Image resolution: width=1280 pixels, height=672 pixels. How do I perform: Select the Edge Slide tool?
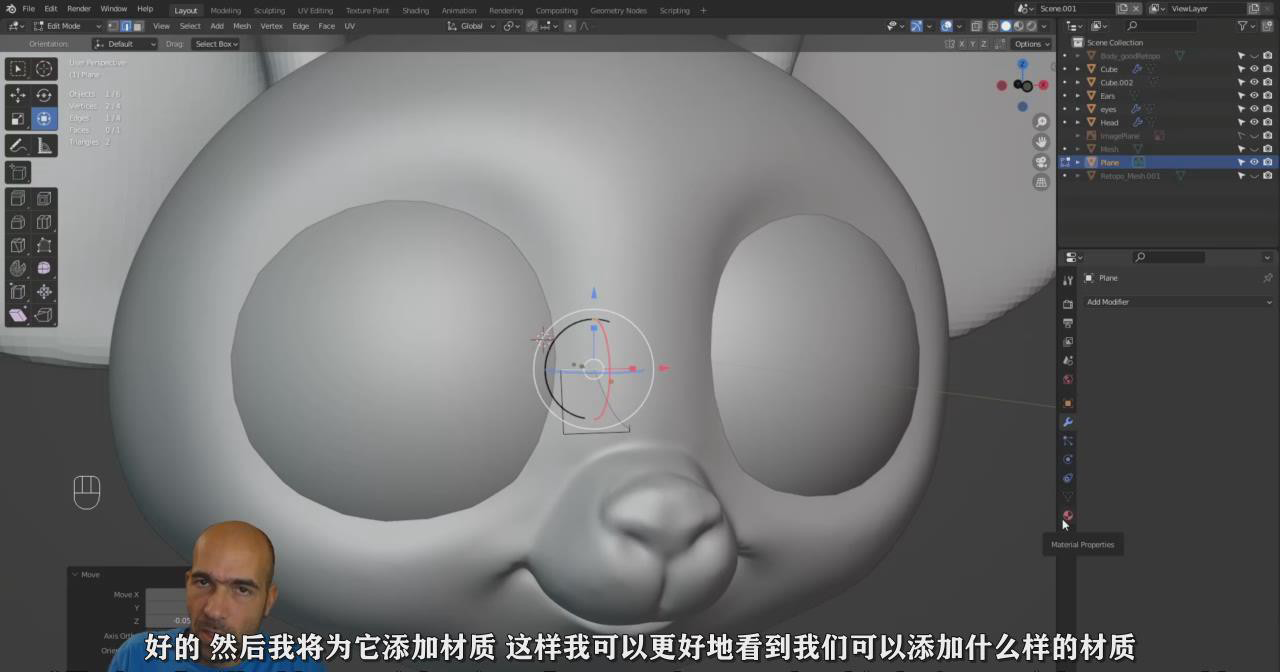pyautogui.click(x=18, y=292)
